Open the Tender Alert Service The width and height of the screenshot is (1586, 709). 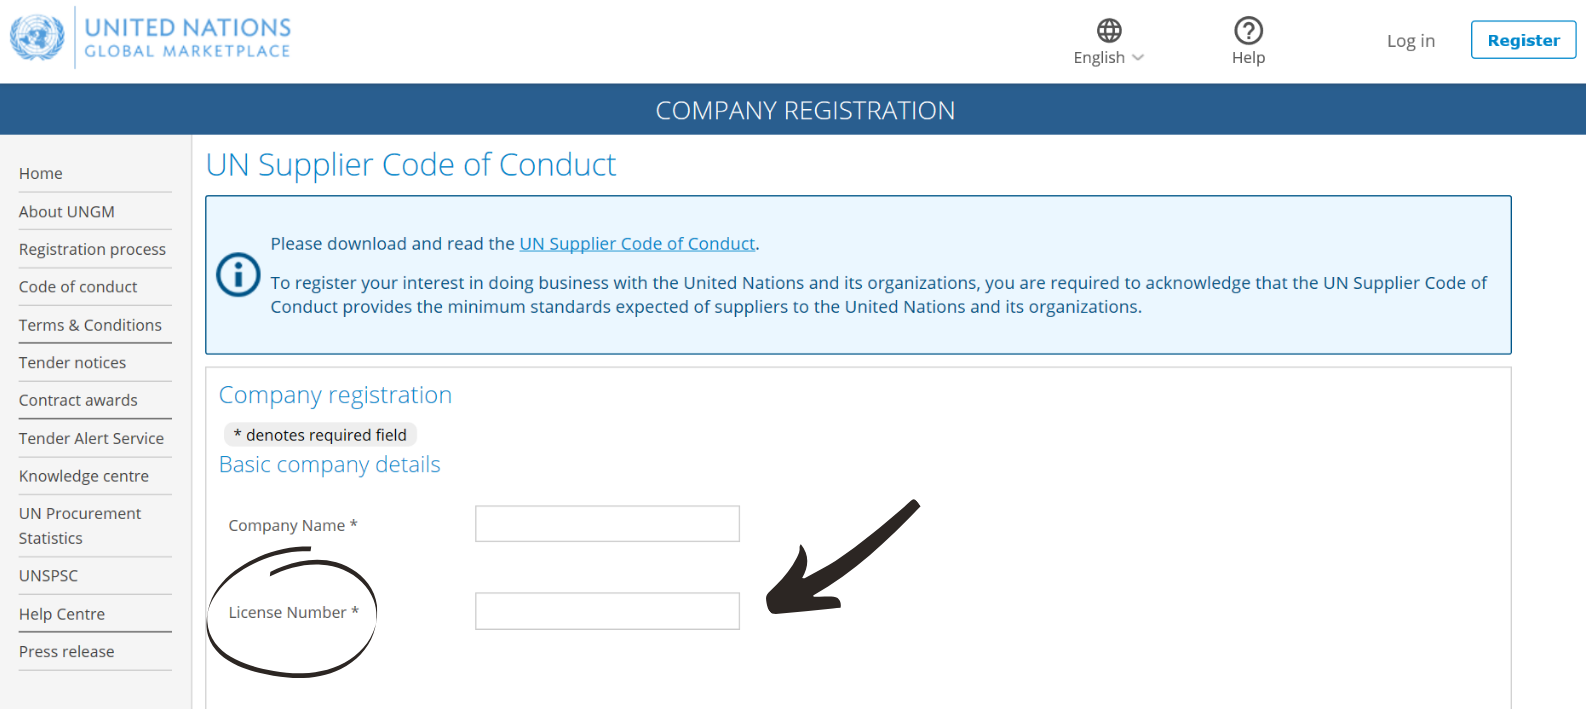click(91, 438)
